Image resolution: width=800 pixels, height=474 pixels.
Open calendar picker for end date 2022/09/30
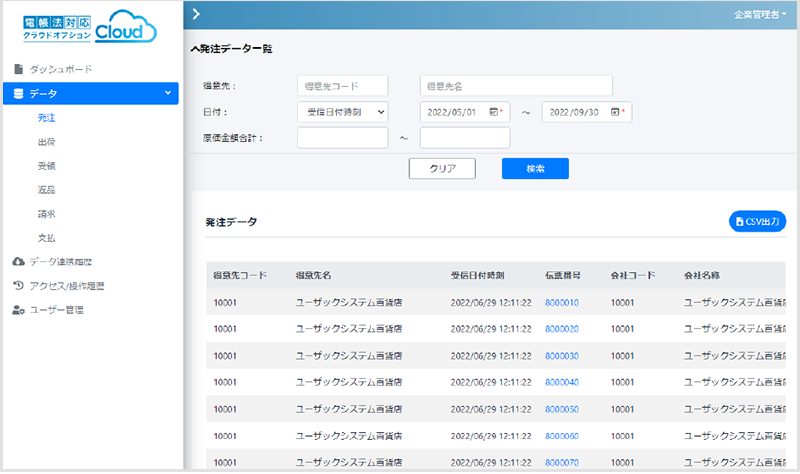coord(615,112)
